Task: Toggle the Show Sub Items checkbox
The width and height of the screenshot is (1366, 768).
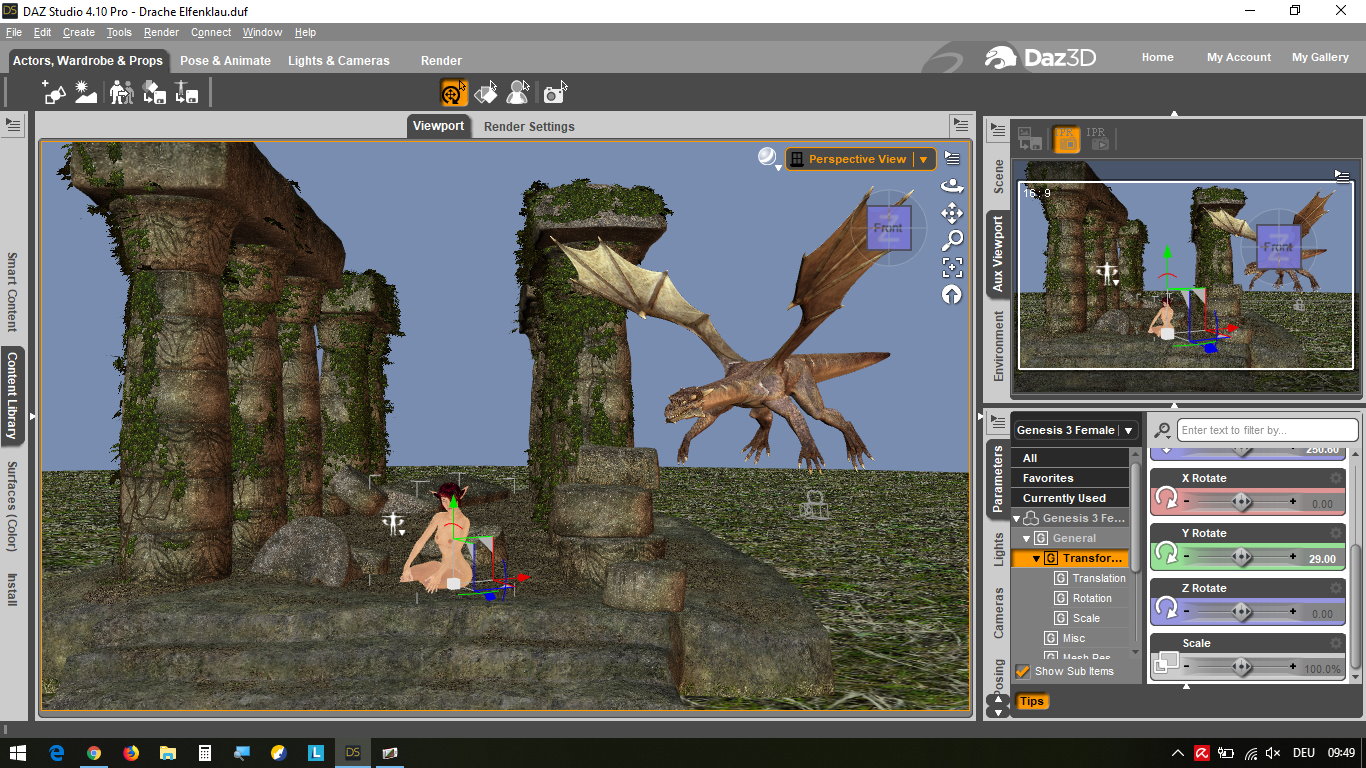Action: click(x=1022, y=671)
